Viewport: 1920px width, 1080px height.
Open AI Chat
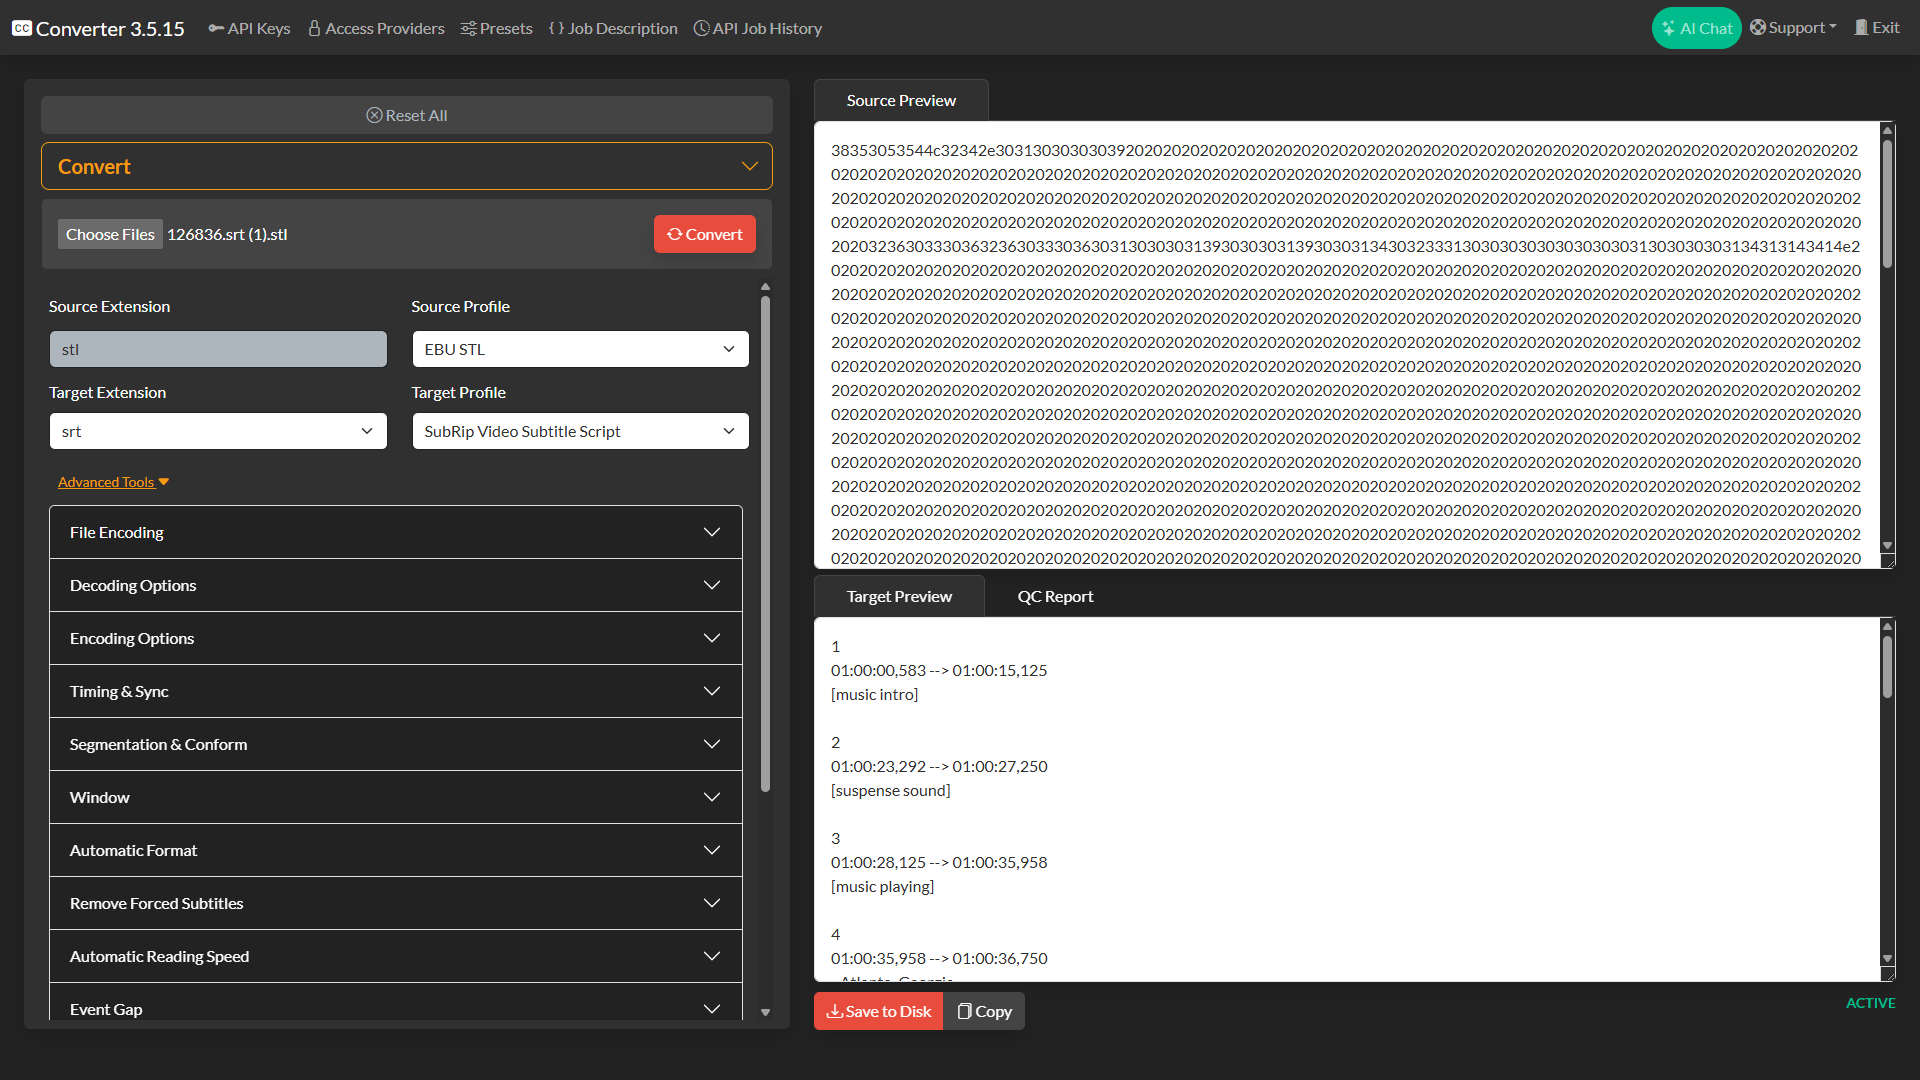click(x=1695, y=27)
